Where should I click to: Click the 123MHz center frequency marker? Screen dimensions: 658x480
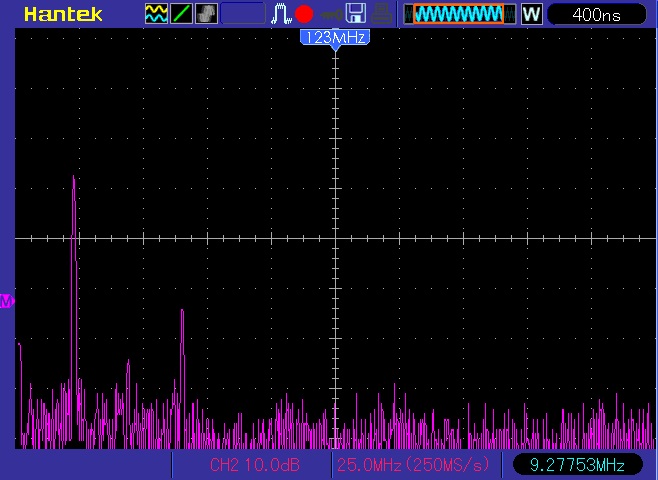point(335,38)
